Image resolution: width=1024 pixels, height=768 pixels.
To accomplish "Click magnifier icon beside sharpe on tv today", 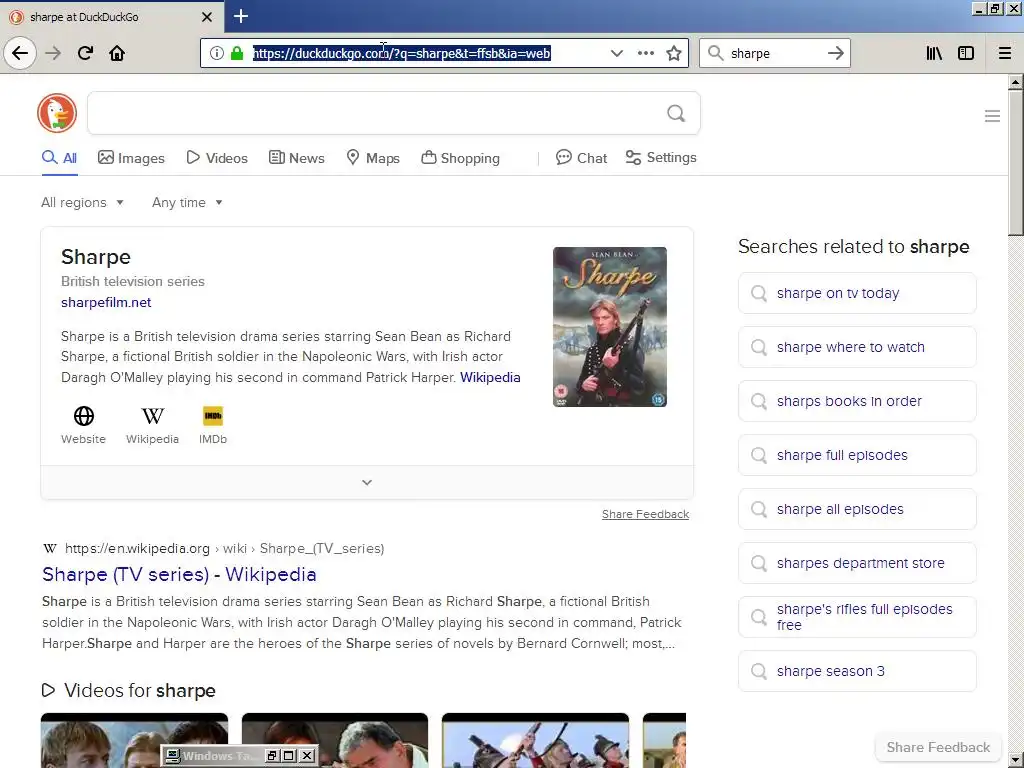I will [759, 293].
